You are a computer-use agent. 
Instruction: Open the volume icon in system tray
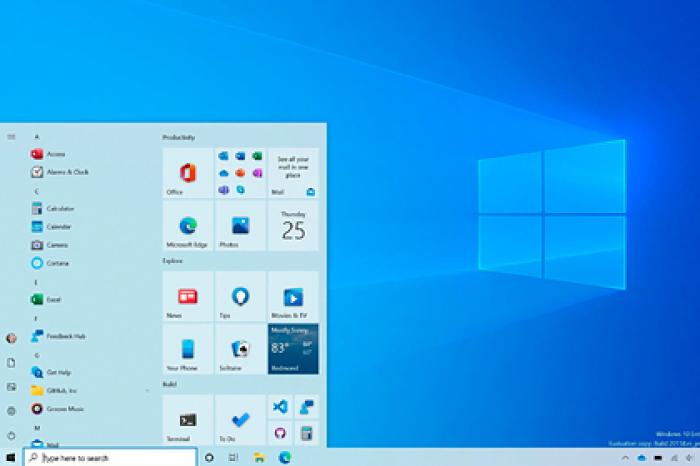coord(690,458)
